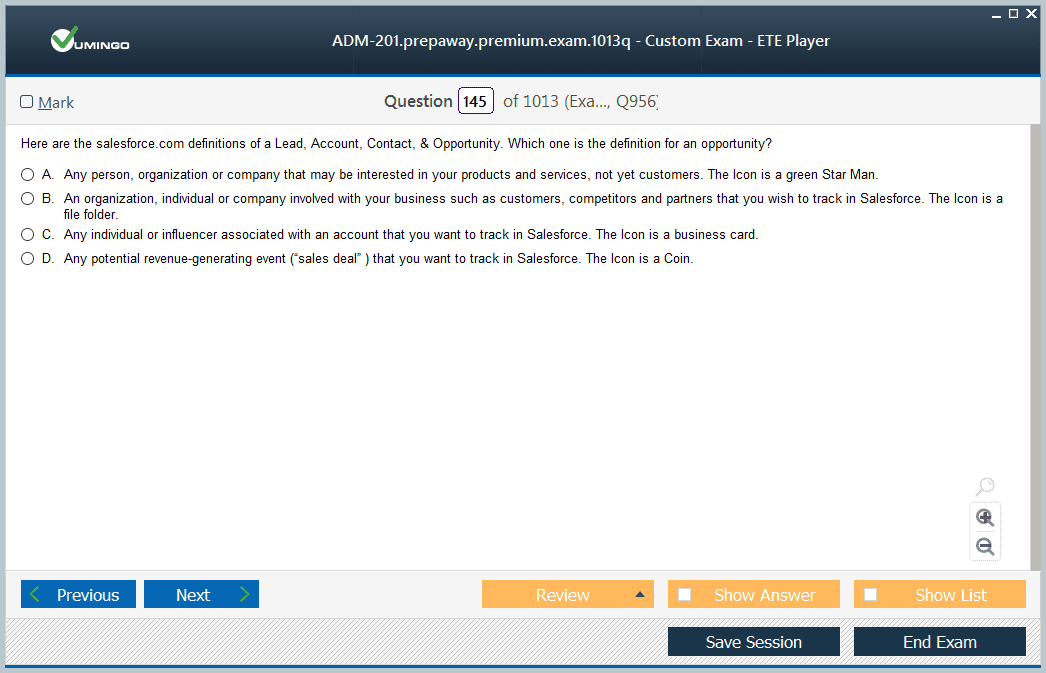
Task: Minimize the ETE Player window
Action: [x=996, y=13]
